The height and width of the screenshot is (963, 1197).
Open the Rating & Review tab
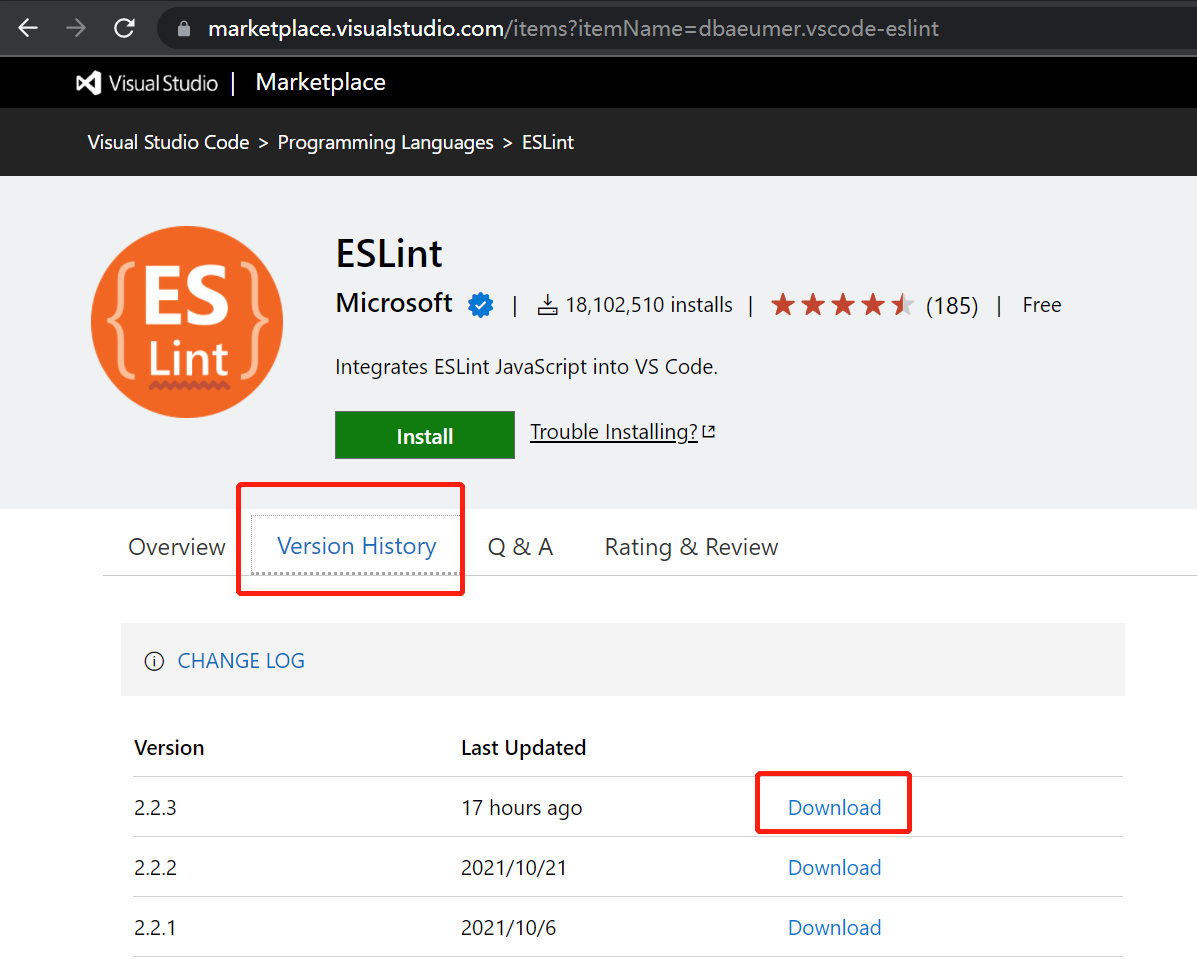tap(690, 546)
